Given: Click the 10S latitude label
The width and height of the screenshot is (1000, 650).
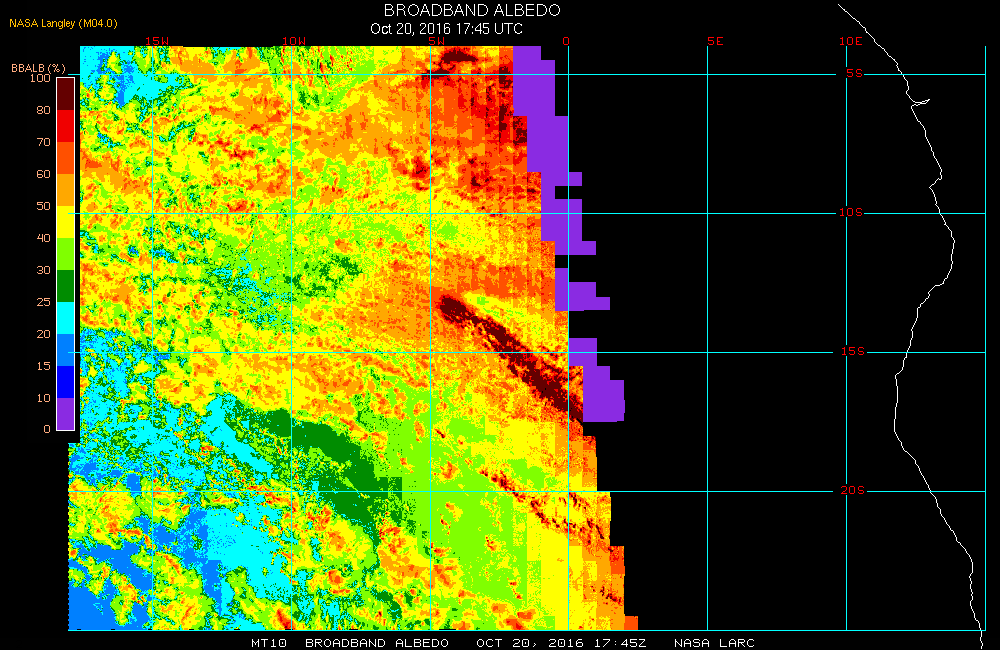Looking at the screenshot, I should tap(851, 212).
